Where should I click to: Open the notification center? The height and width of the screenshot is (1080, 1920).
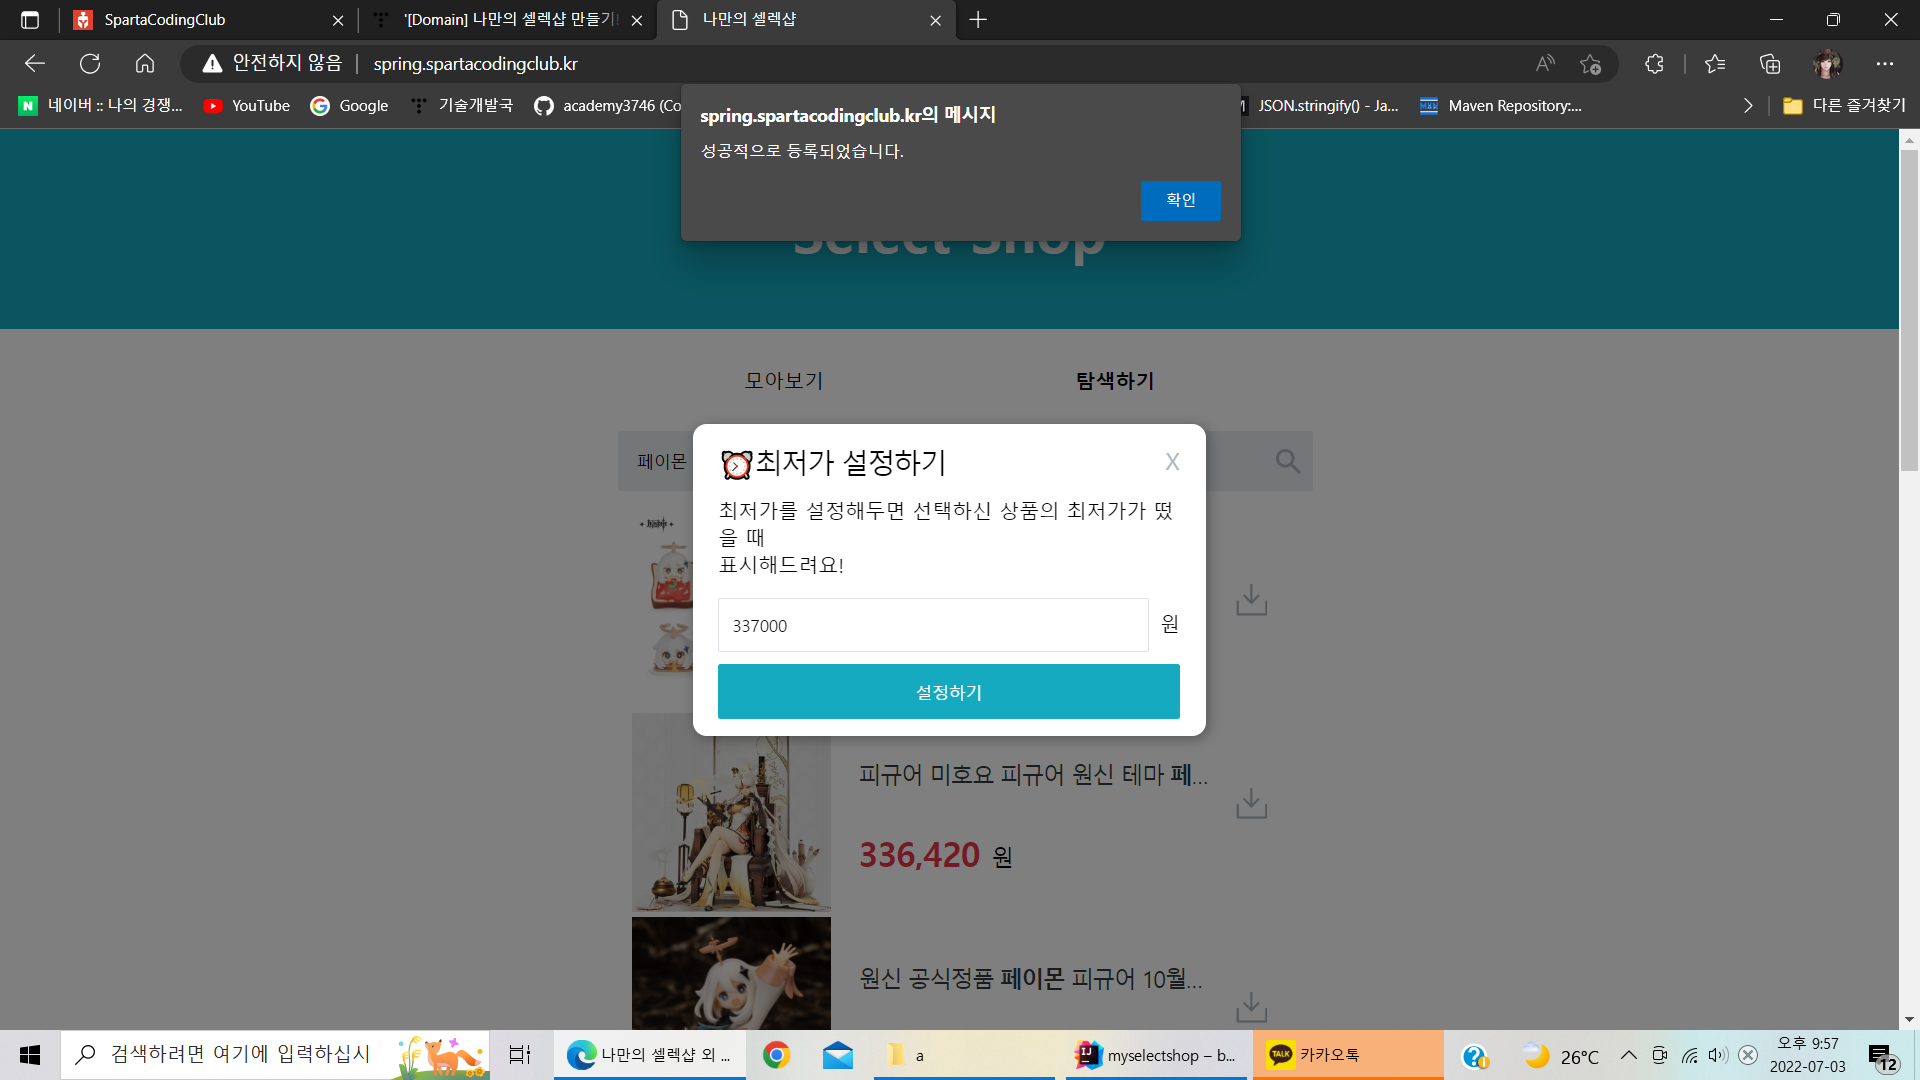pos(1883,1056)
